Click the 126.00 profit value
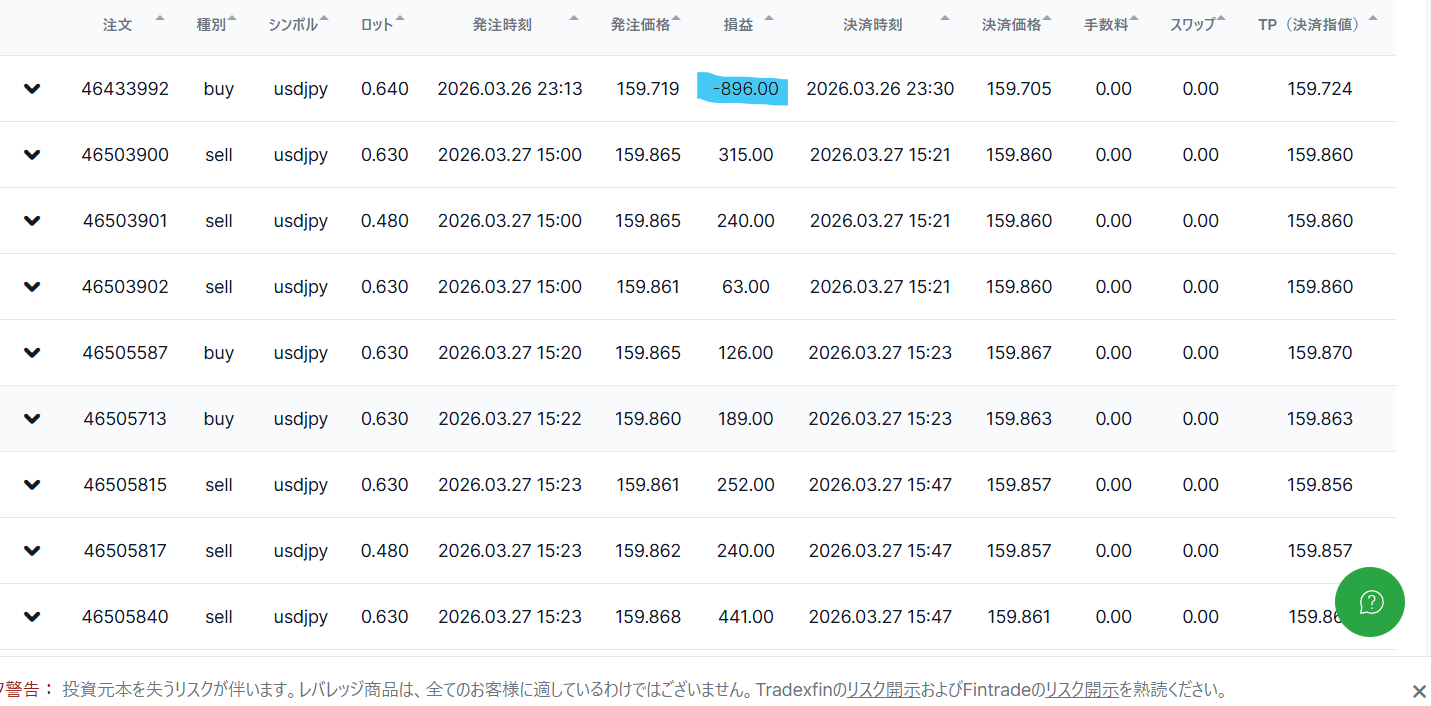The width and height of the screenshot is (1431, 706). click(746, 353)
